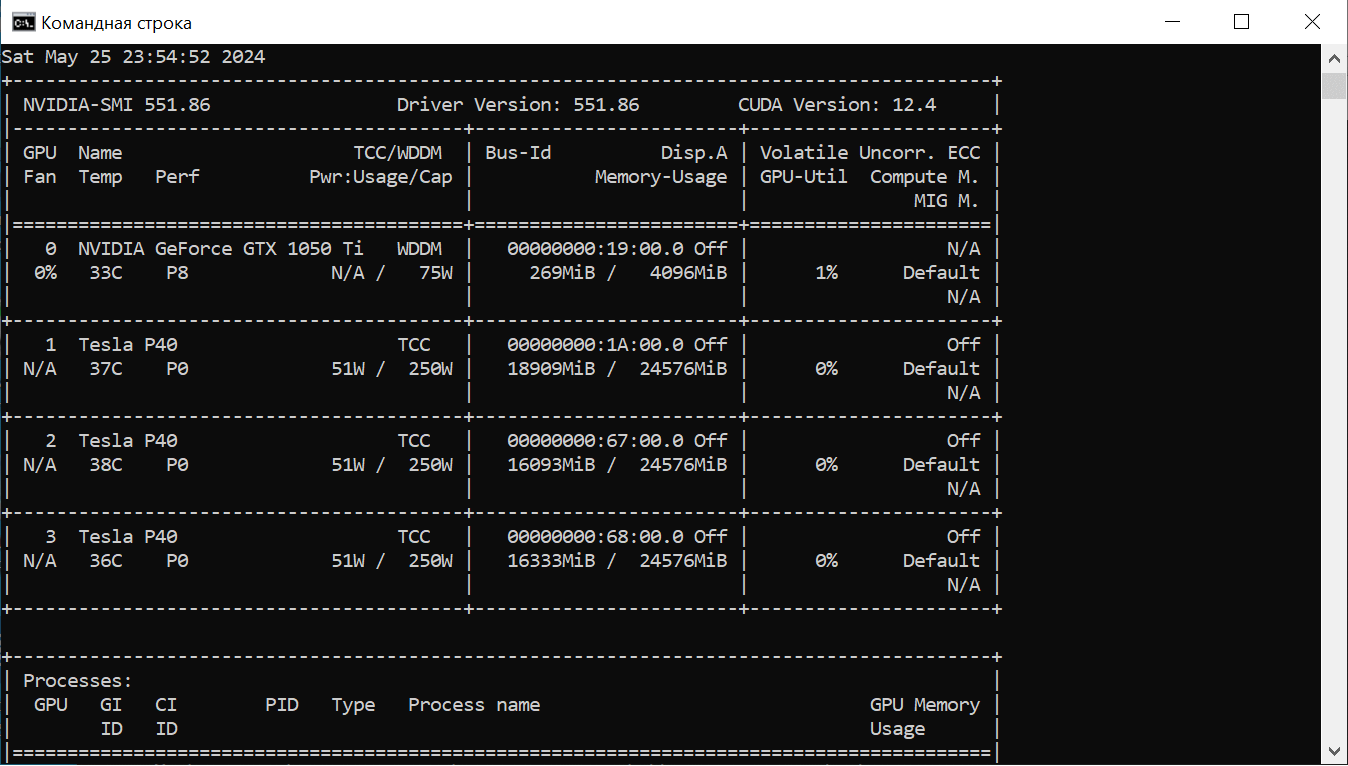1348x766 pixels.
Task: Click the 'Pwr:Usage/Cap' column header
Action: click(381, 177)
